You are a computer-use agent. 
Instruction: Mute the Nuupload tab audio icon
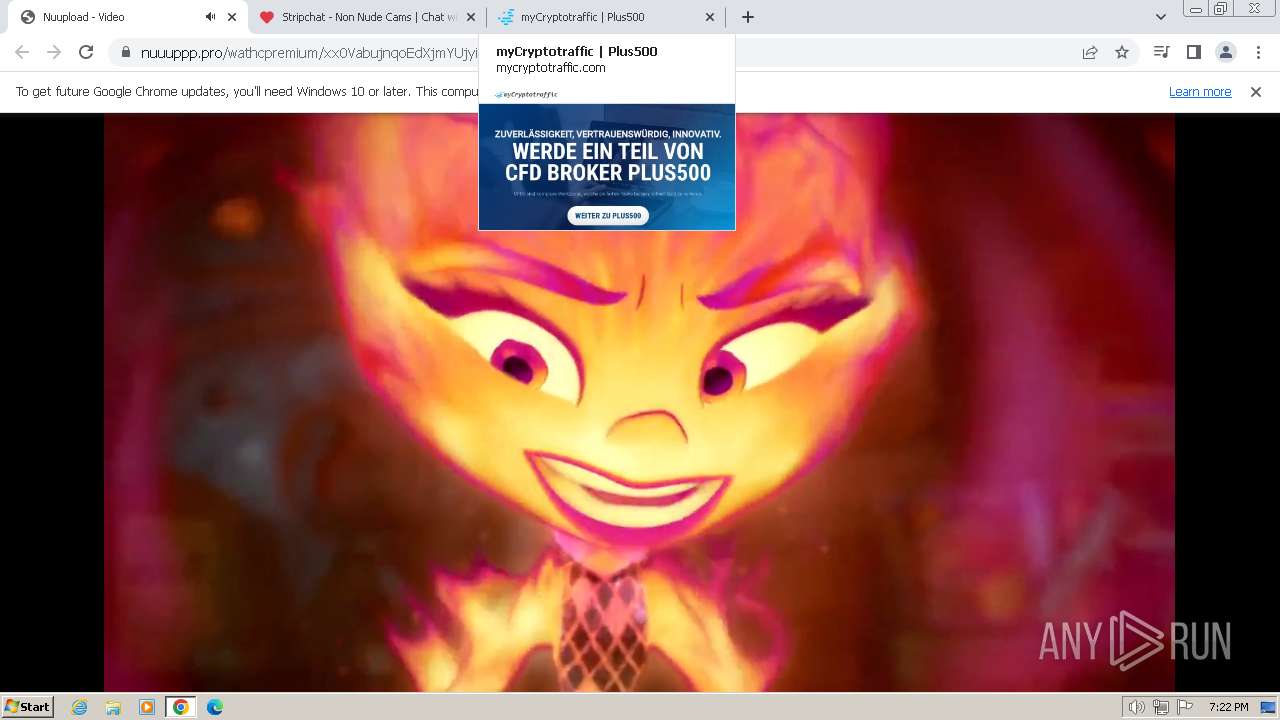coord(210,17)
